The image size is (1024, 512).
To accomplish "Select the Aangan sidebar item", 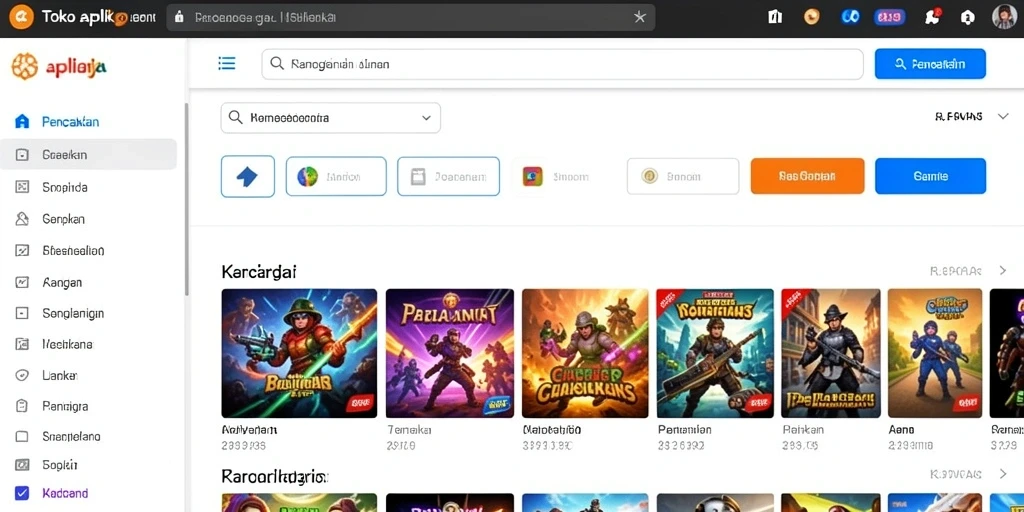I will pos(62,283).
